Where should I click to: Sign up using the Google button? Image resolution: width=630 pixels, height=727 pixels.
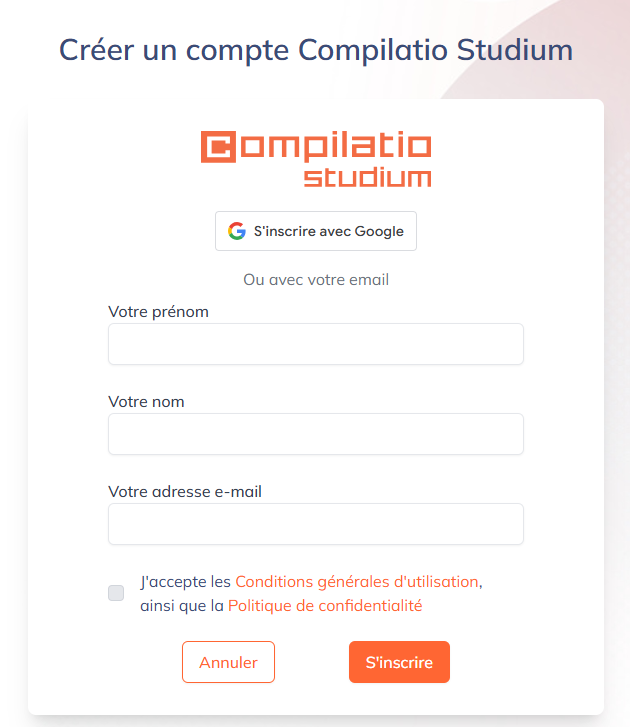point(316,231)
